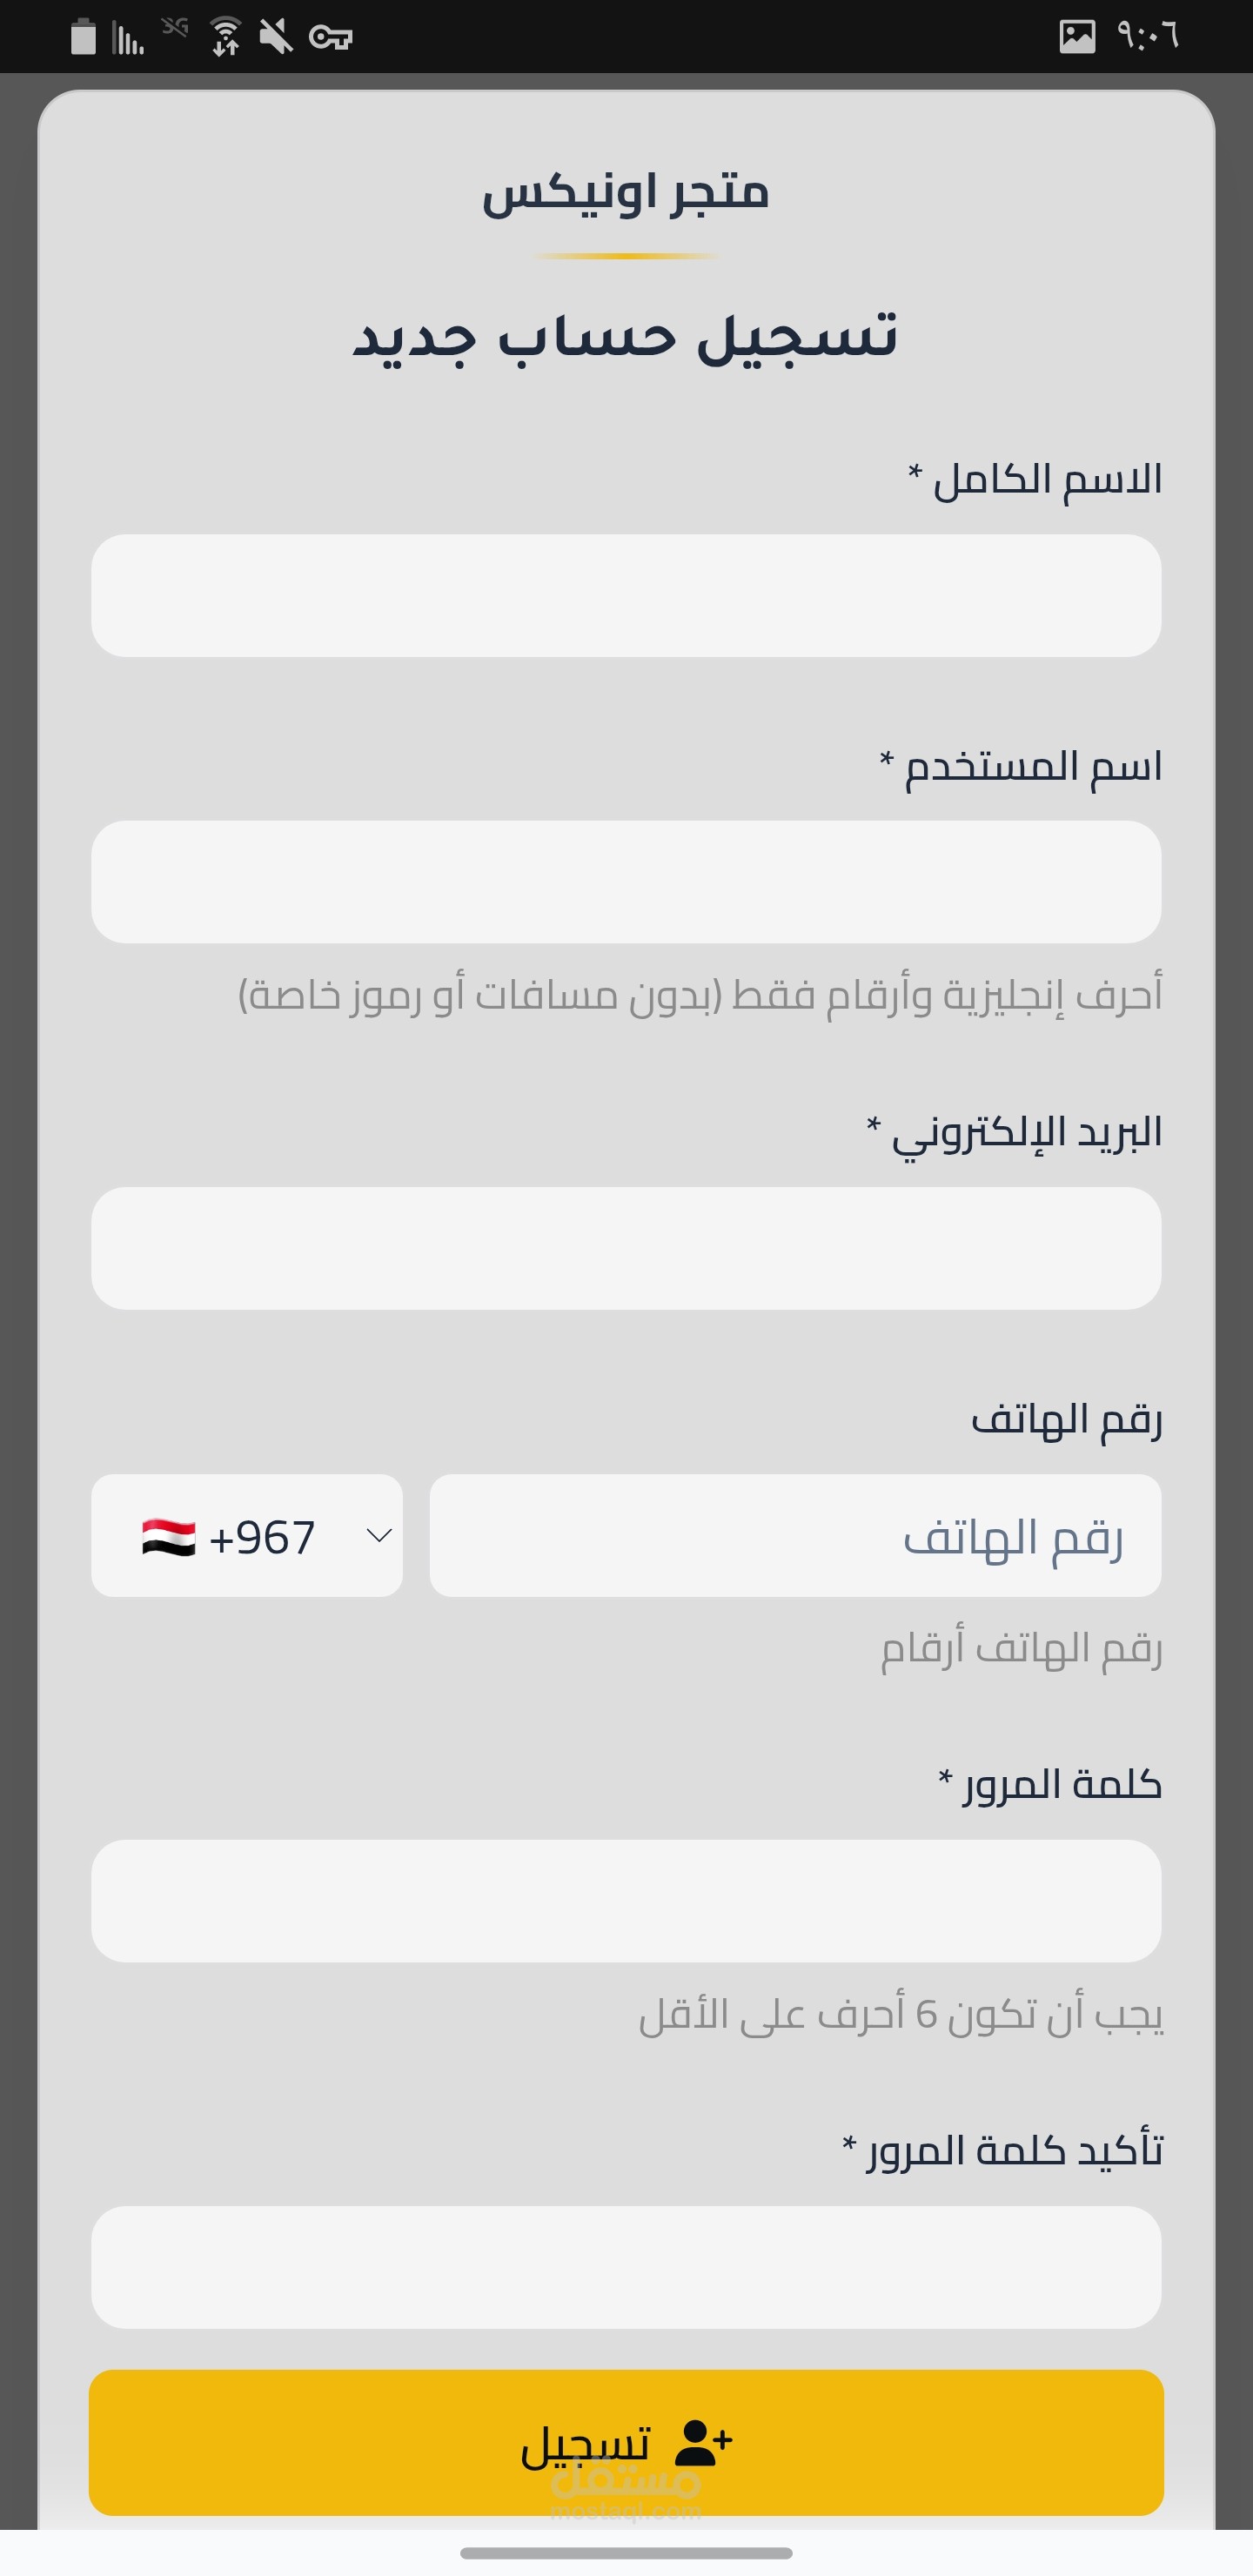Tap the متجر اونيكس store title
This screenshot has height=2576, width=1253.
click(626, 191)
